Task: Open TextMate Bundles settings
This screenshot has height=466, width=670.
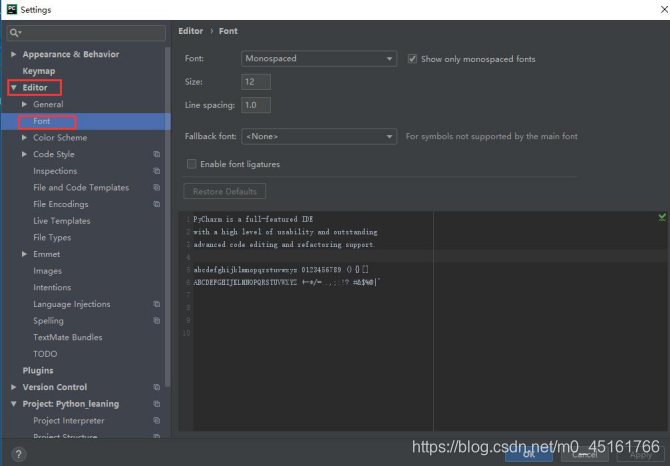Action: click(x=68, y=337)
